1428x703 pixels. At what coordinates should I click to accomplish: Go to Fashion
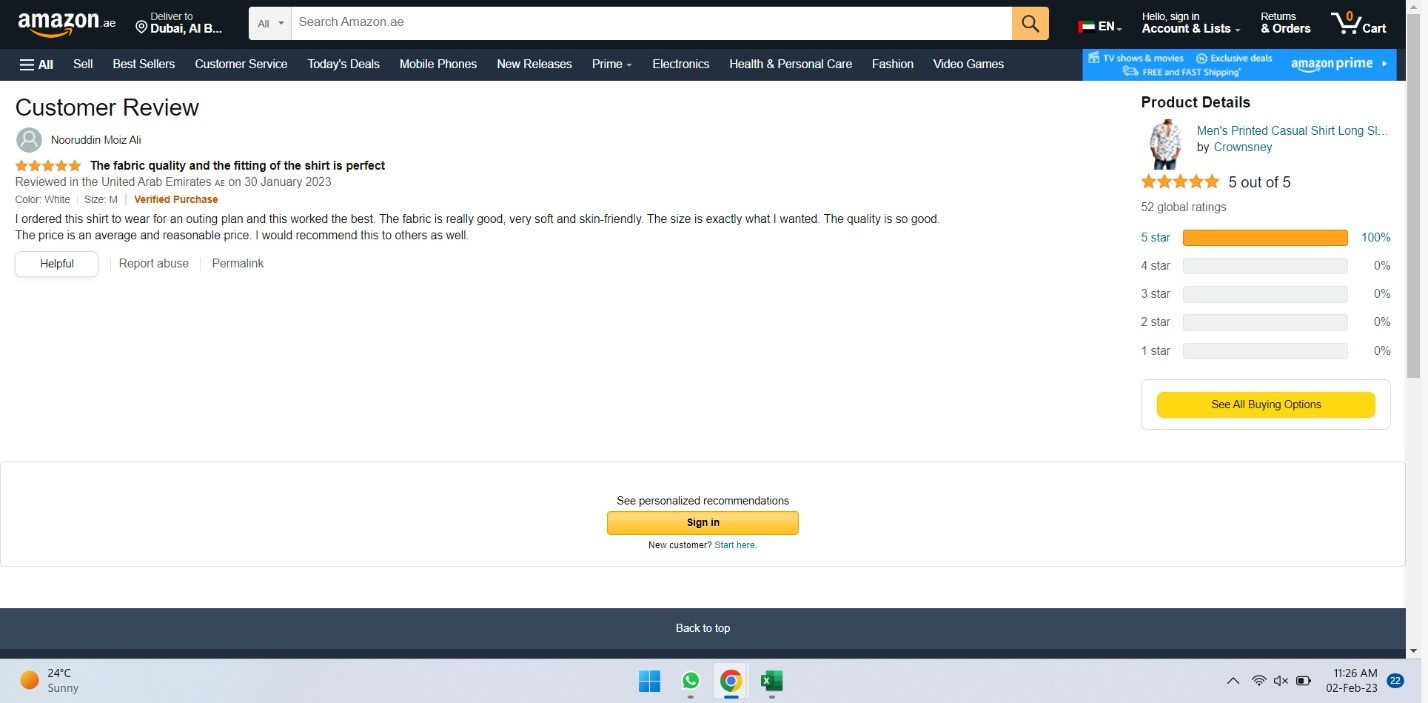pos(893,64)
